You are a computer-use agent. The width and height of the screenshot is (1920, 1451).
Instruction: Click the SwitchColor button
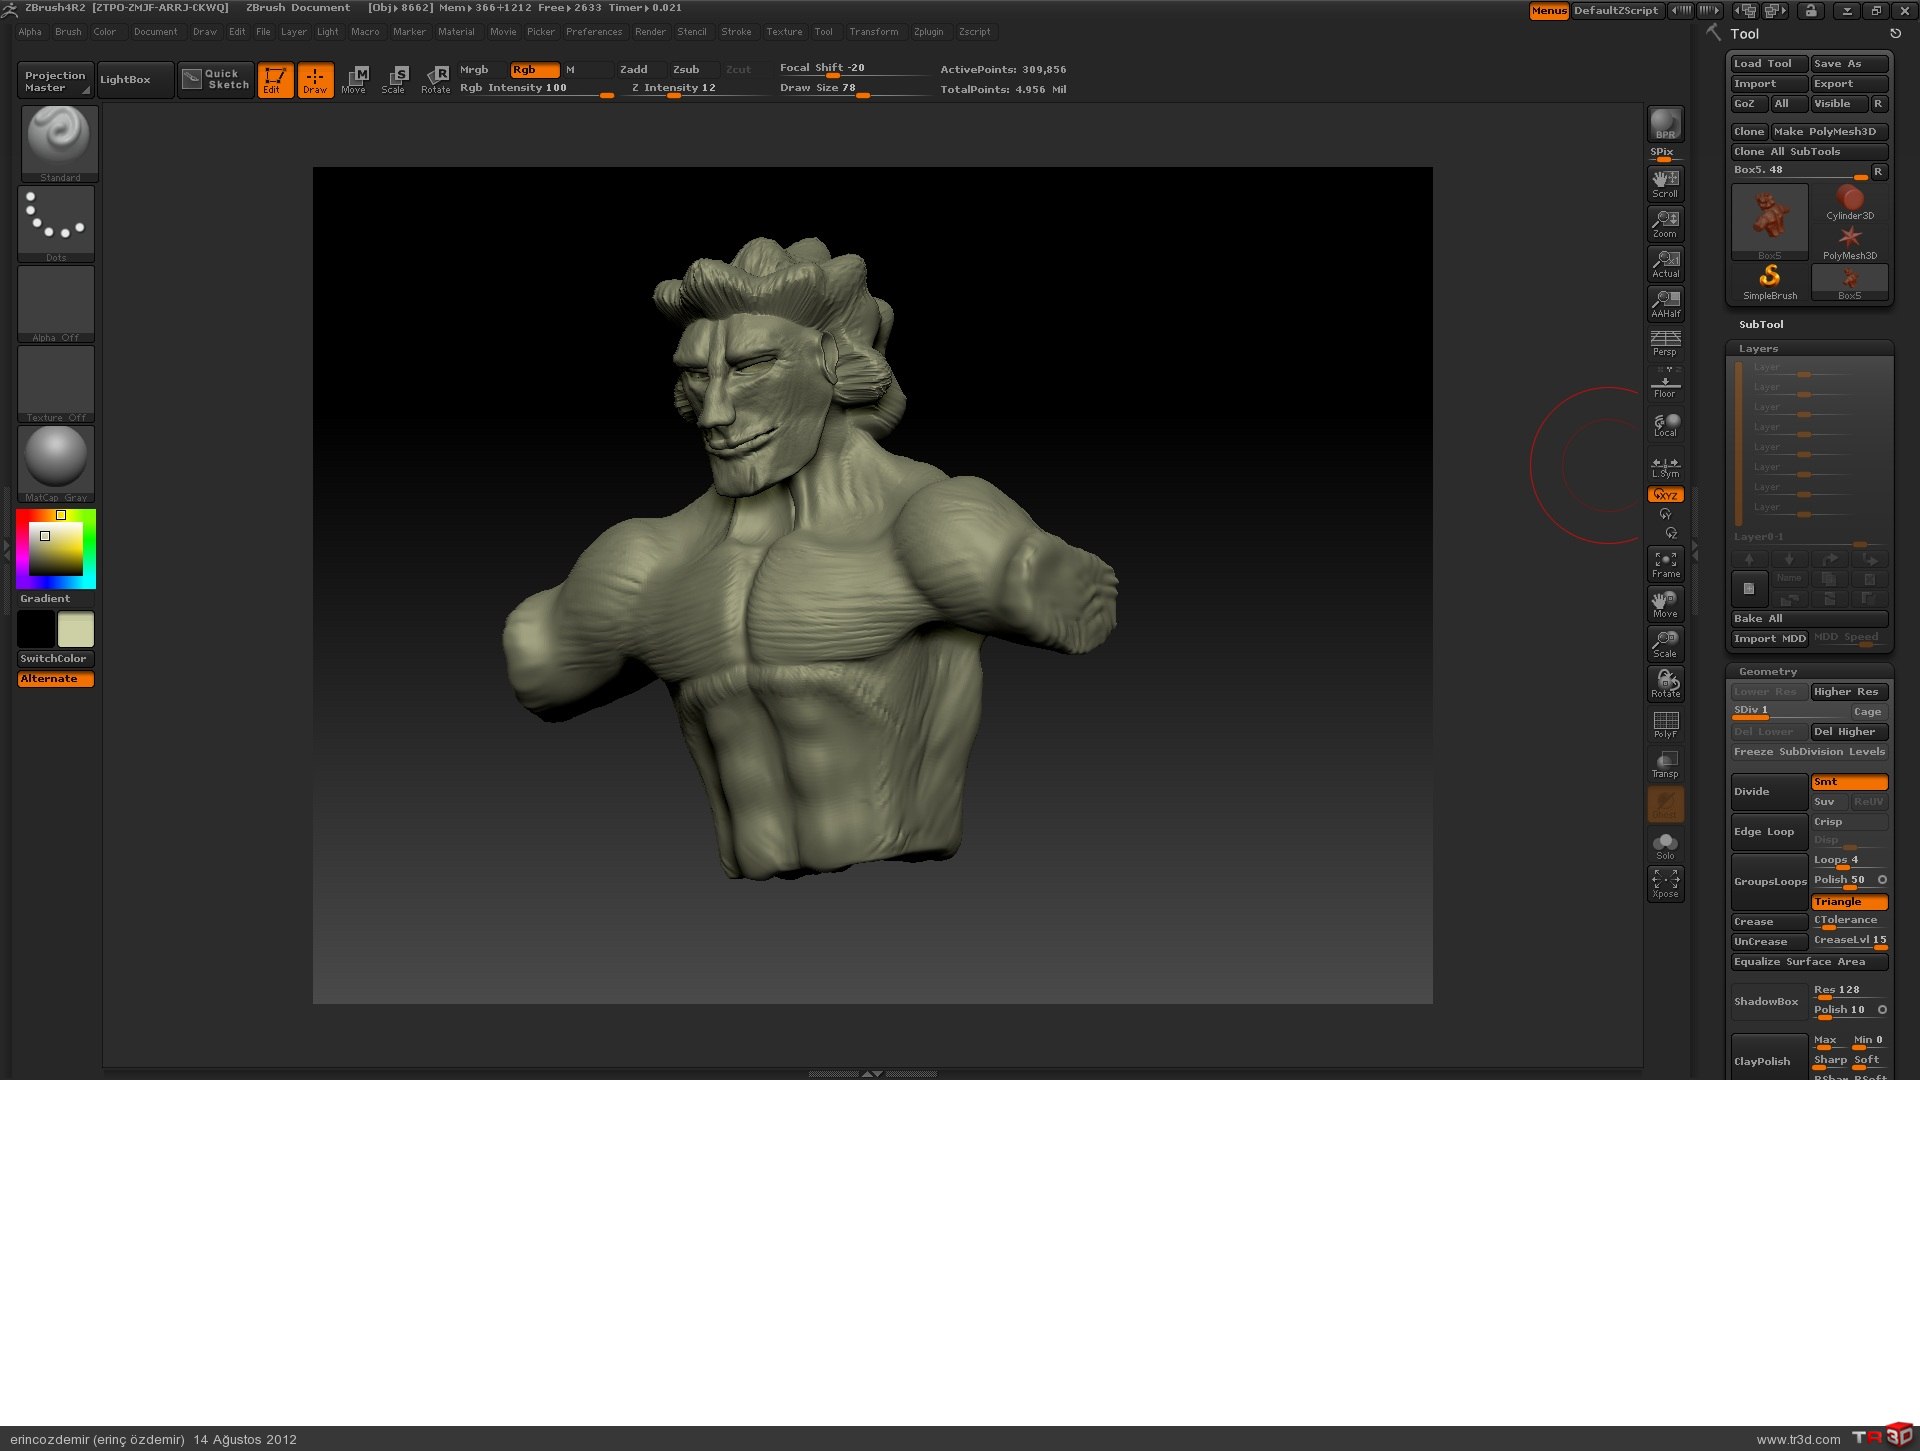[56, 659]
